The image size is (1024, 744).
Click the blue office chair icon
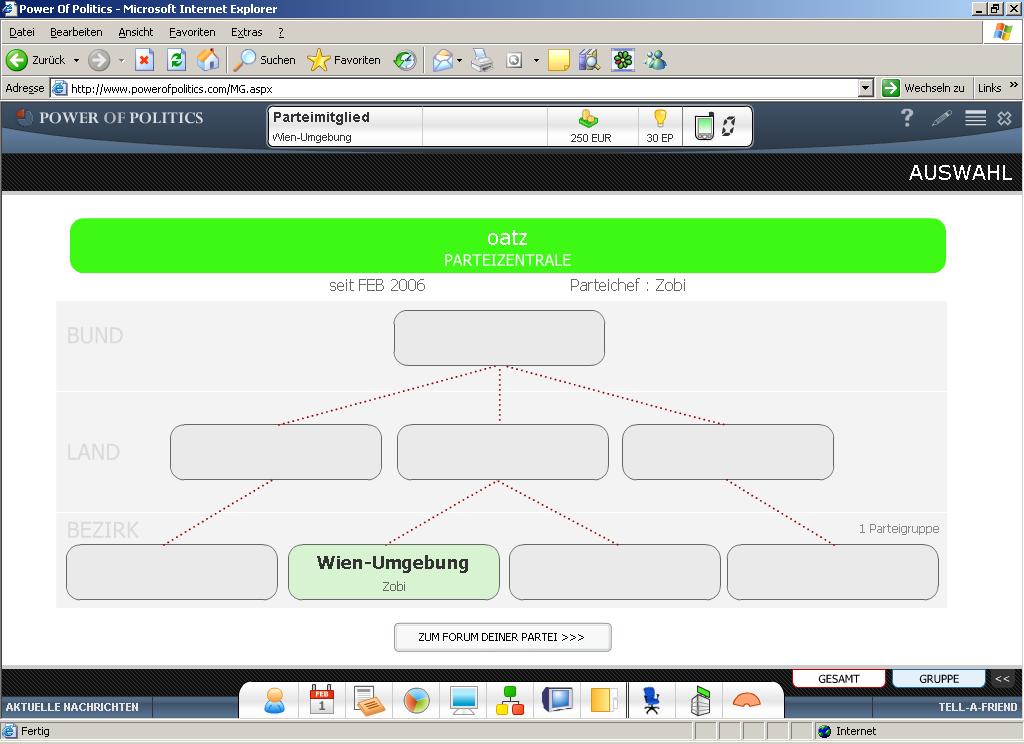pyautogui.click(x=651, y=700)
